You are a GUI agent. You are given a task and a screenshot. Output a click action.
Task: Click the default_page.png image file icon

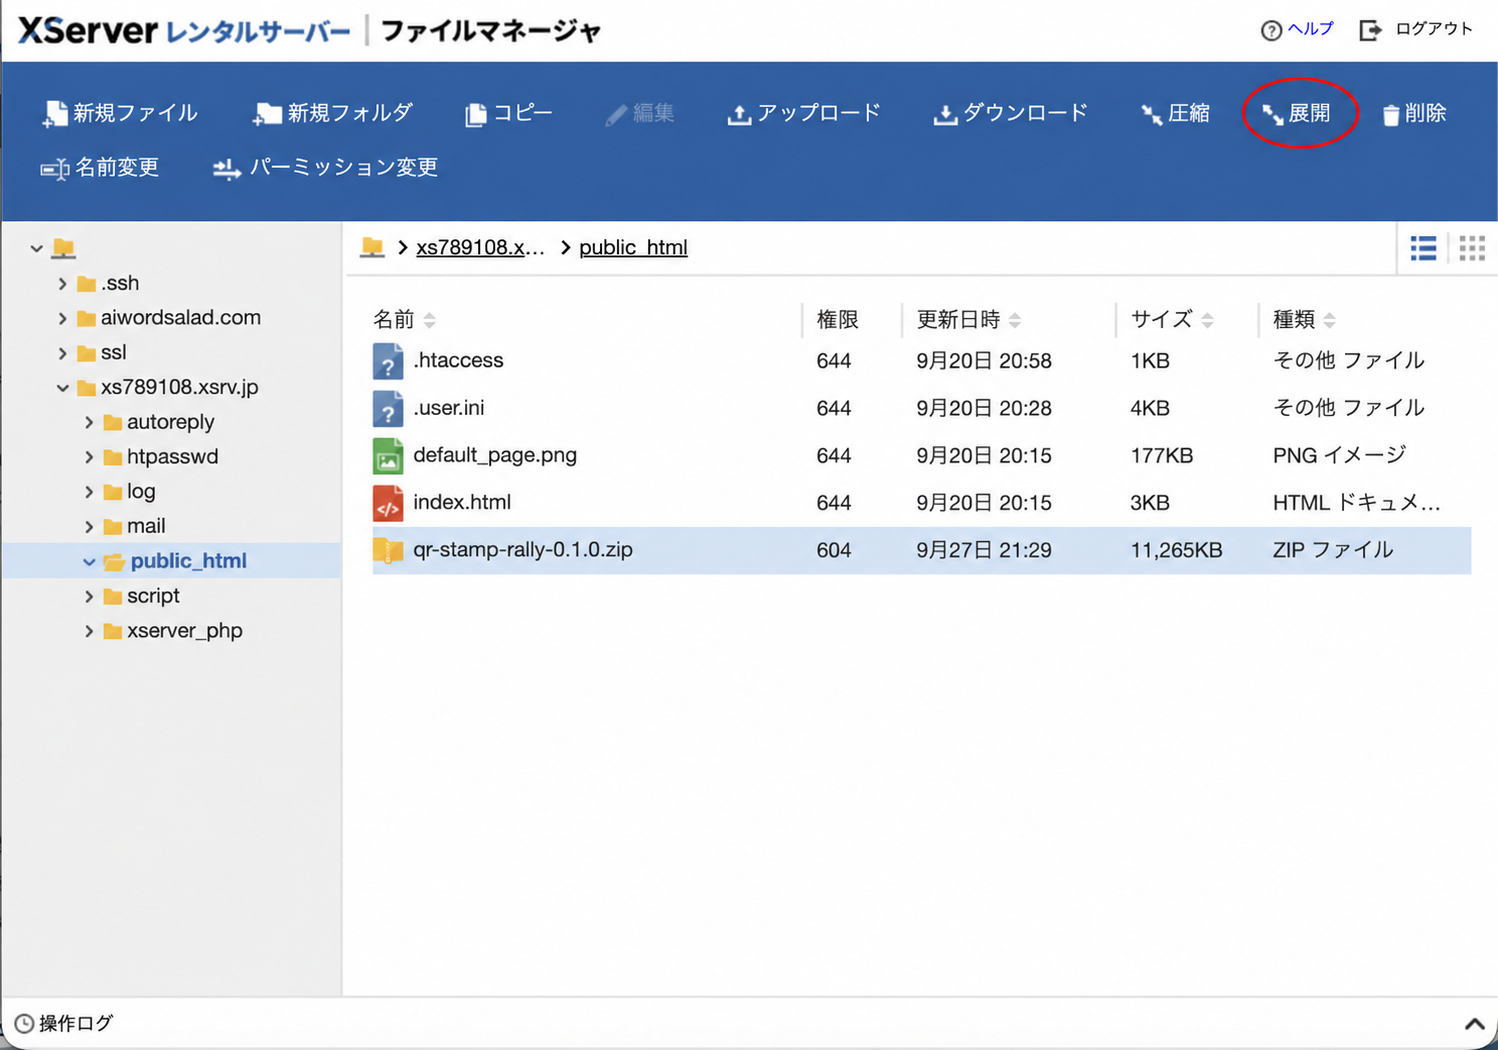click(x=388, y=456)
